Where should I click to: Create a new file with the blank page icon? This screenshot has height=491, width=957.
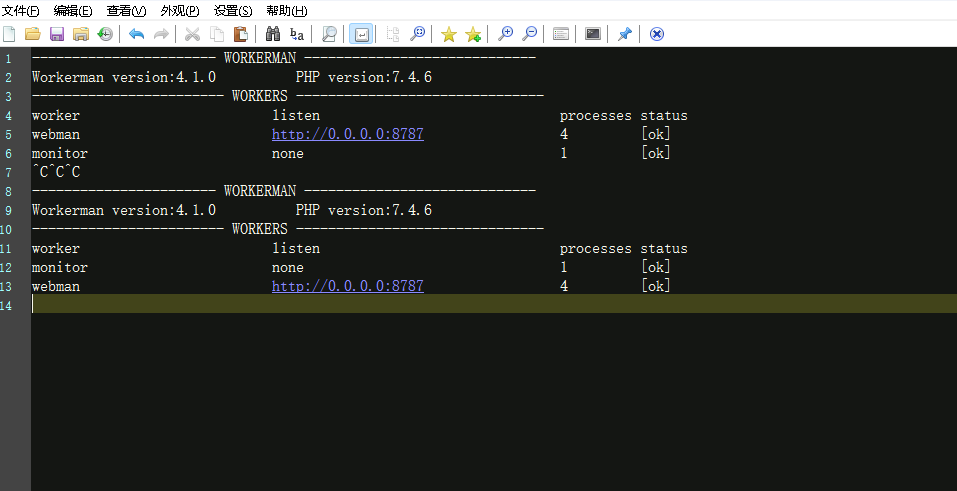pos(9,34)
